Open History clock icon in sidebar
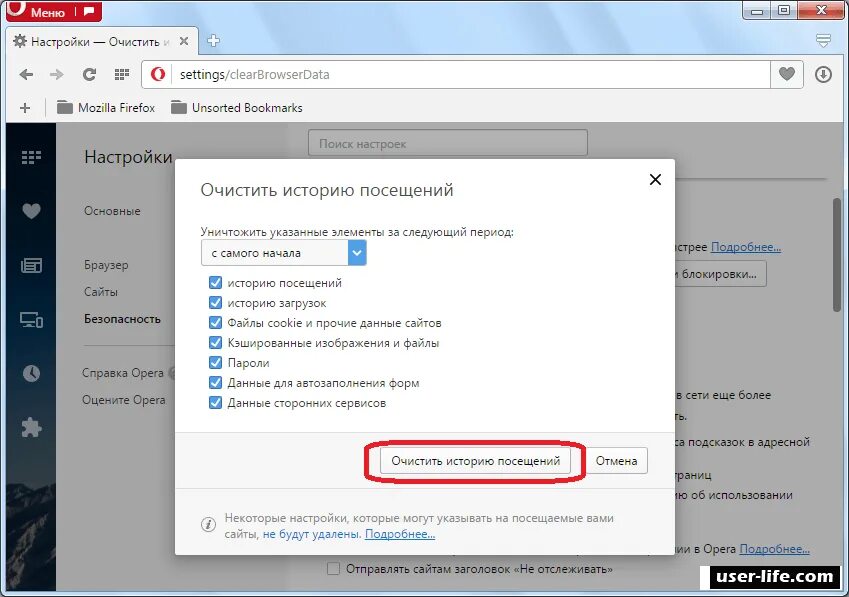Image resolution: width=849 pixels, height=597 pixels. coord(31,373)
